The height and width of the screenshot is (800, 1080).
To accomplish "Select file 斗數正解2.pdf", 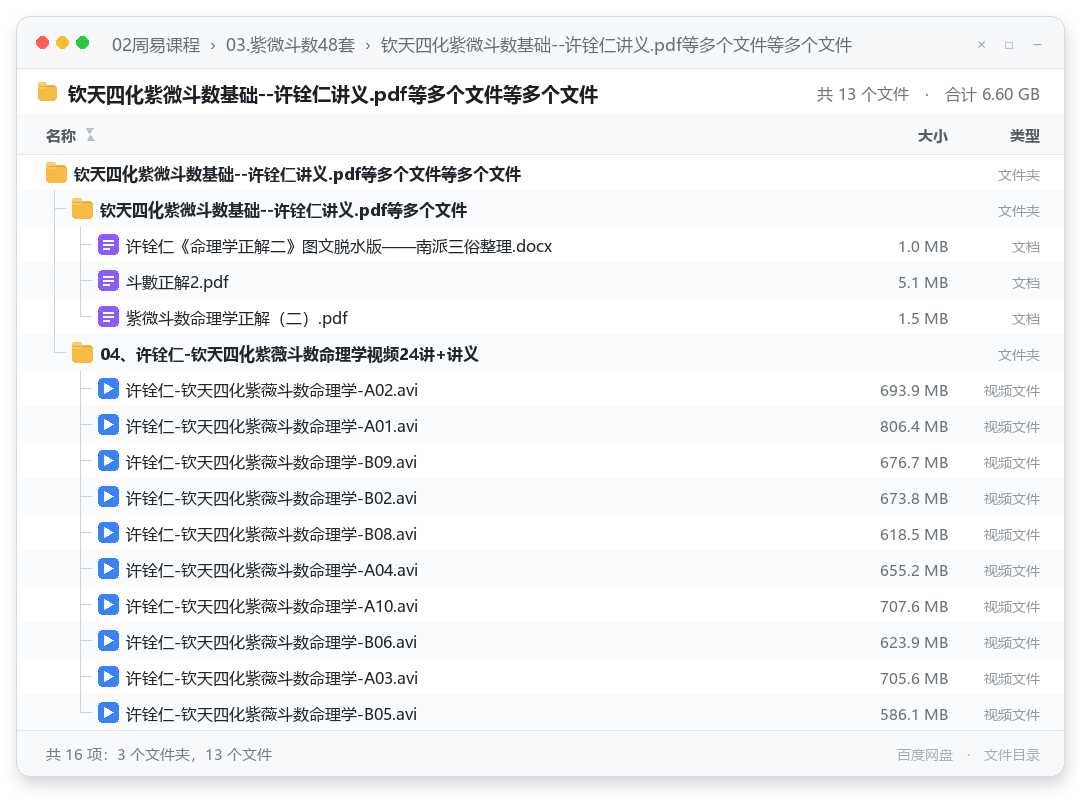I will click(x=541, y=282).
